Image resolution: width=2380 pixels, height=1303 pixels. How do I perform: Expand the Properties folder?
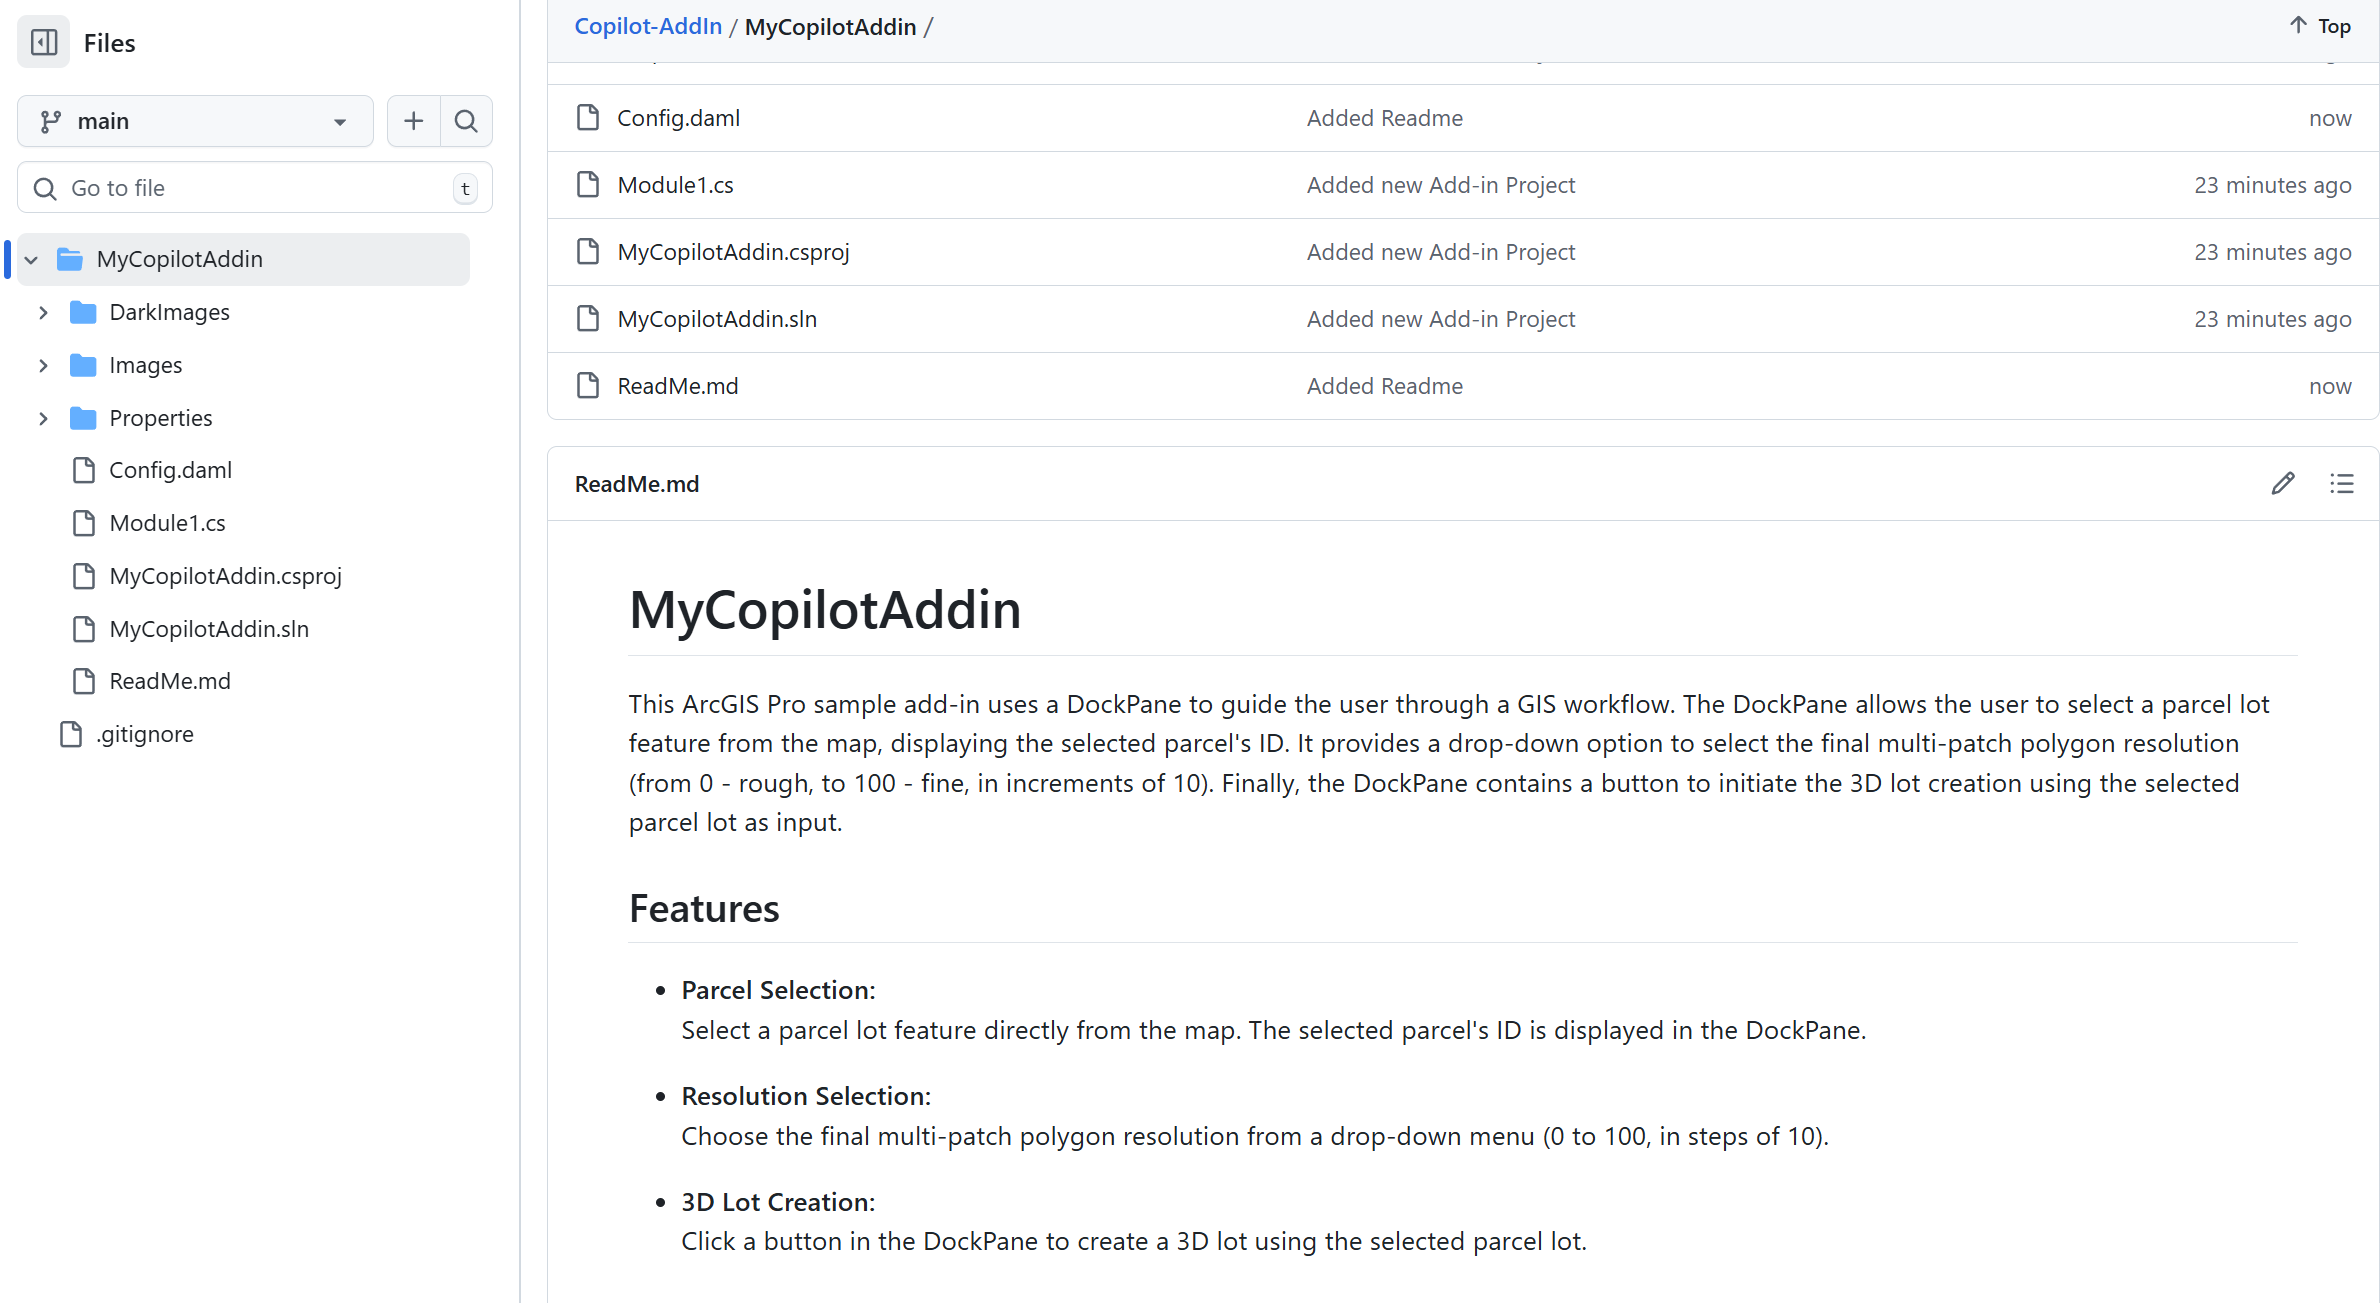click(42, 418)
